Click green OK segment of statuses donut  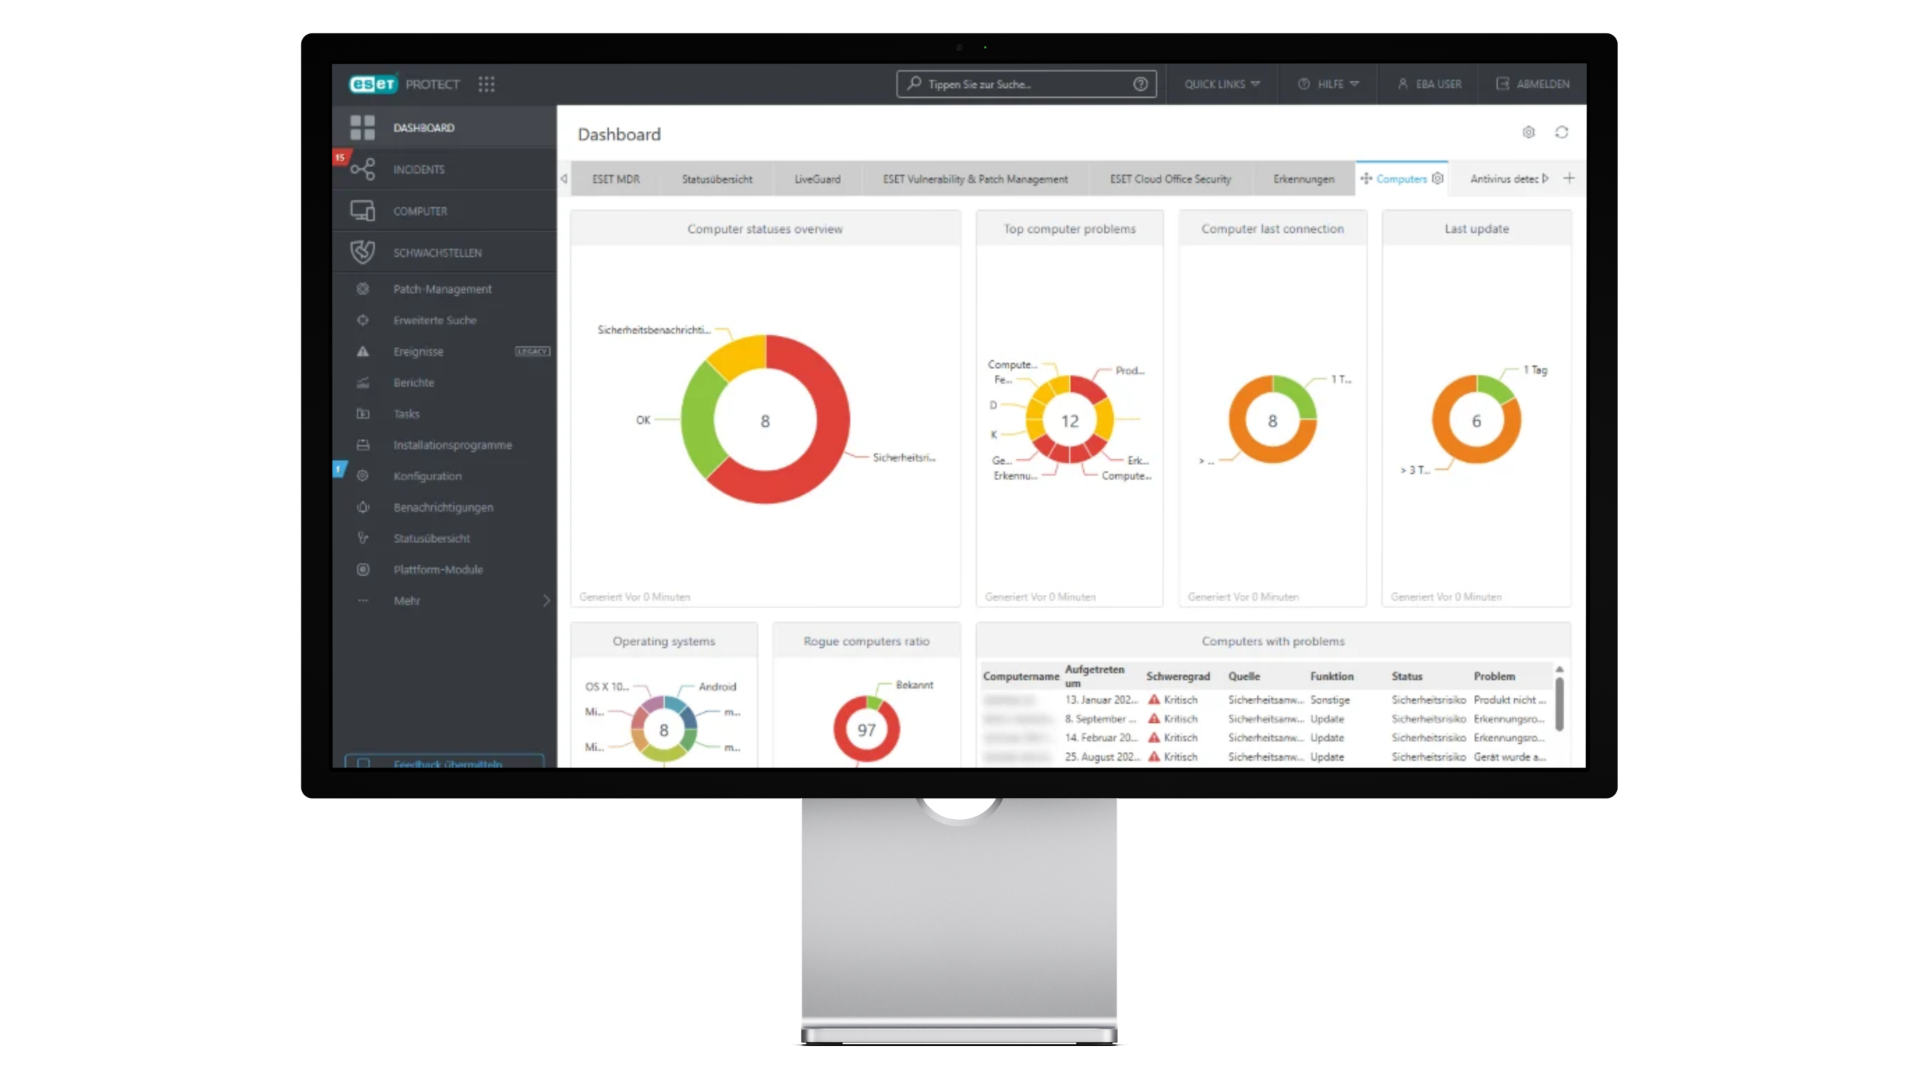coord(700,420)
